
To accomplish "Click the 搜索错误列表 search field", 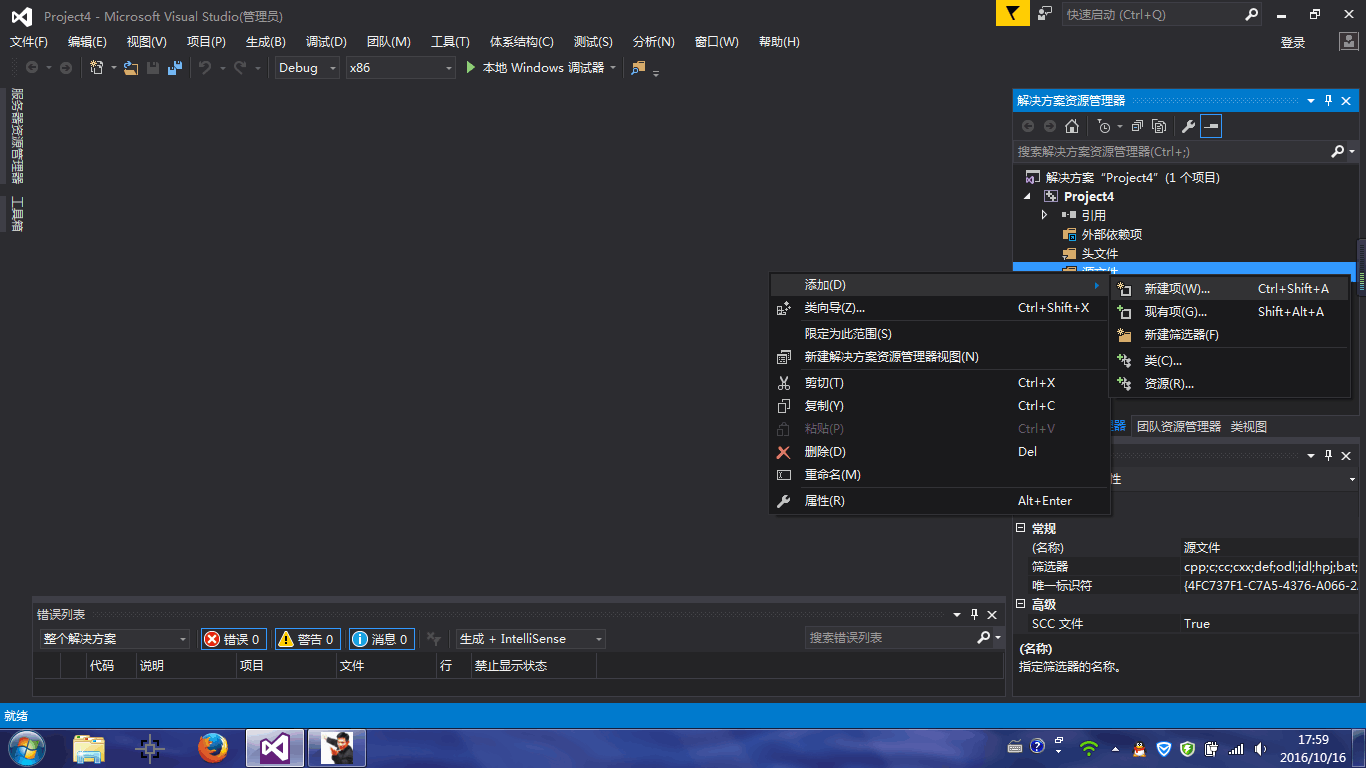I will 890,638.
